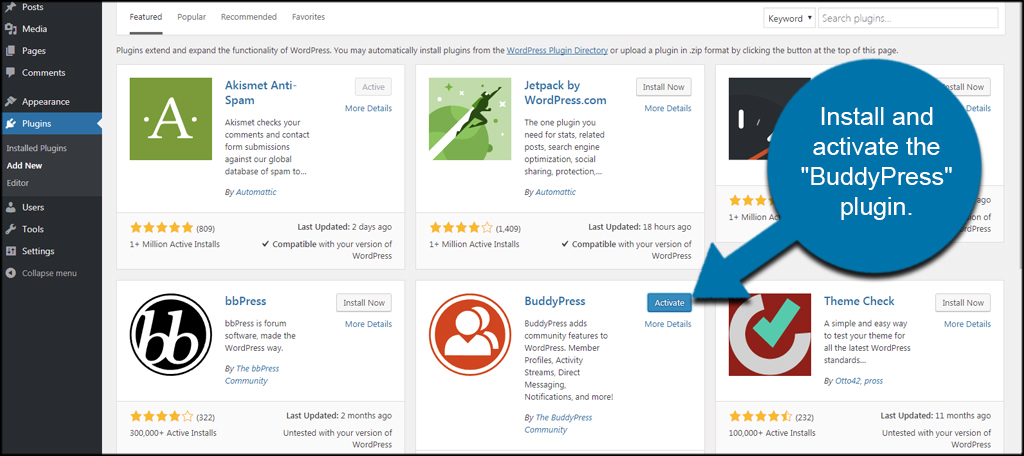
Task: Open the Plugins menu item
Action: click(x=51, y=123)
